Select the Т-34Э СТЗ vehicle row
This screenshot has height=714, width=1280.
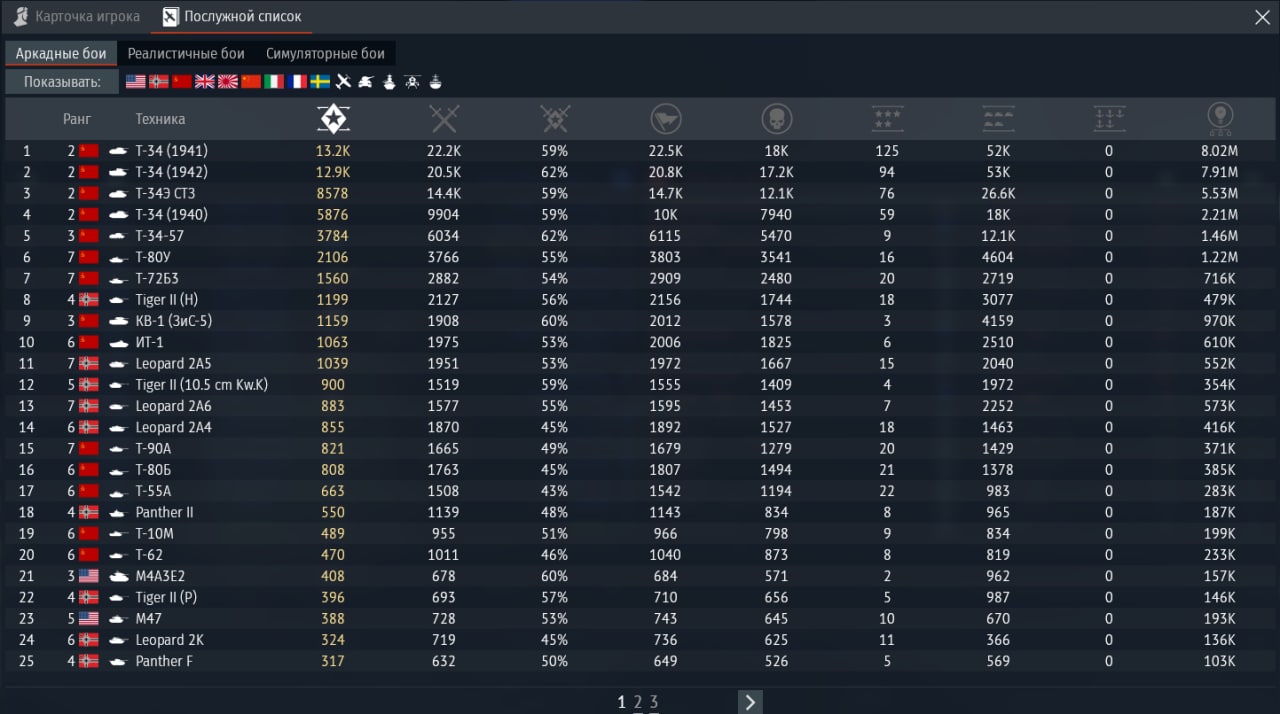point(640,193)
